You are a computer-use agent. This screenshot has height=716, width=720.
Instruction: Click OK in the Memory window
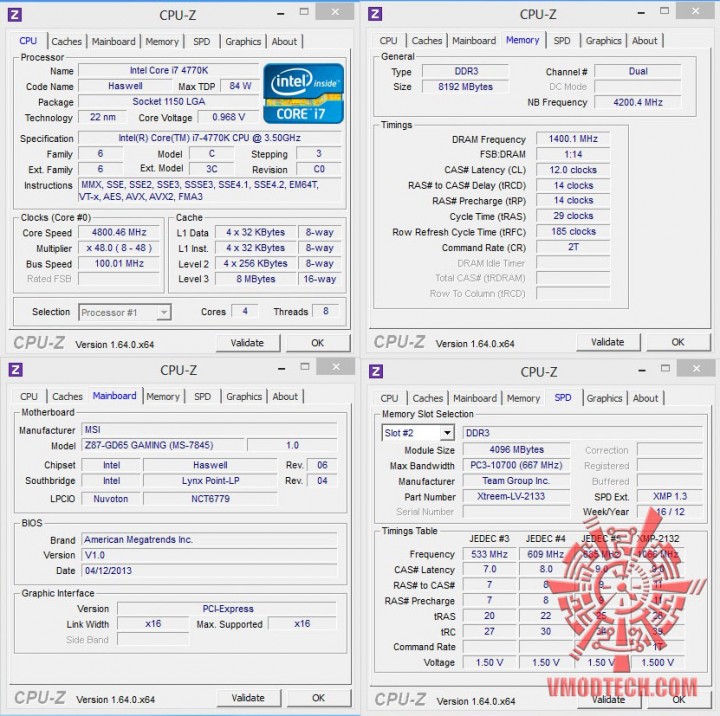tap(678, 342)
